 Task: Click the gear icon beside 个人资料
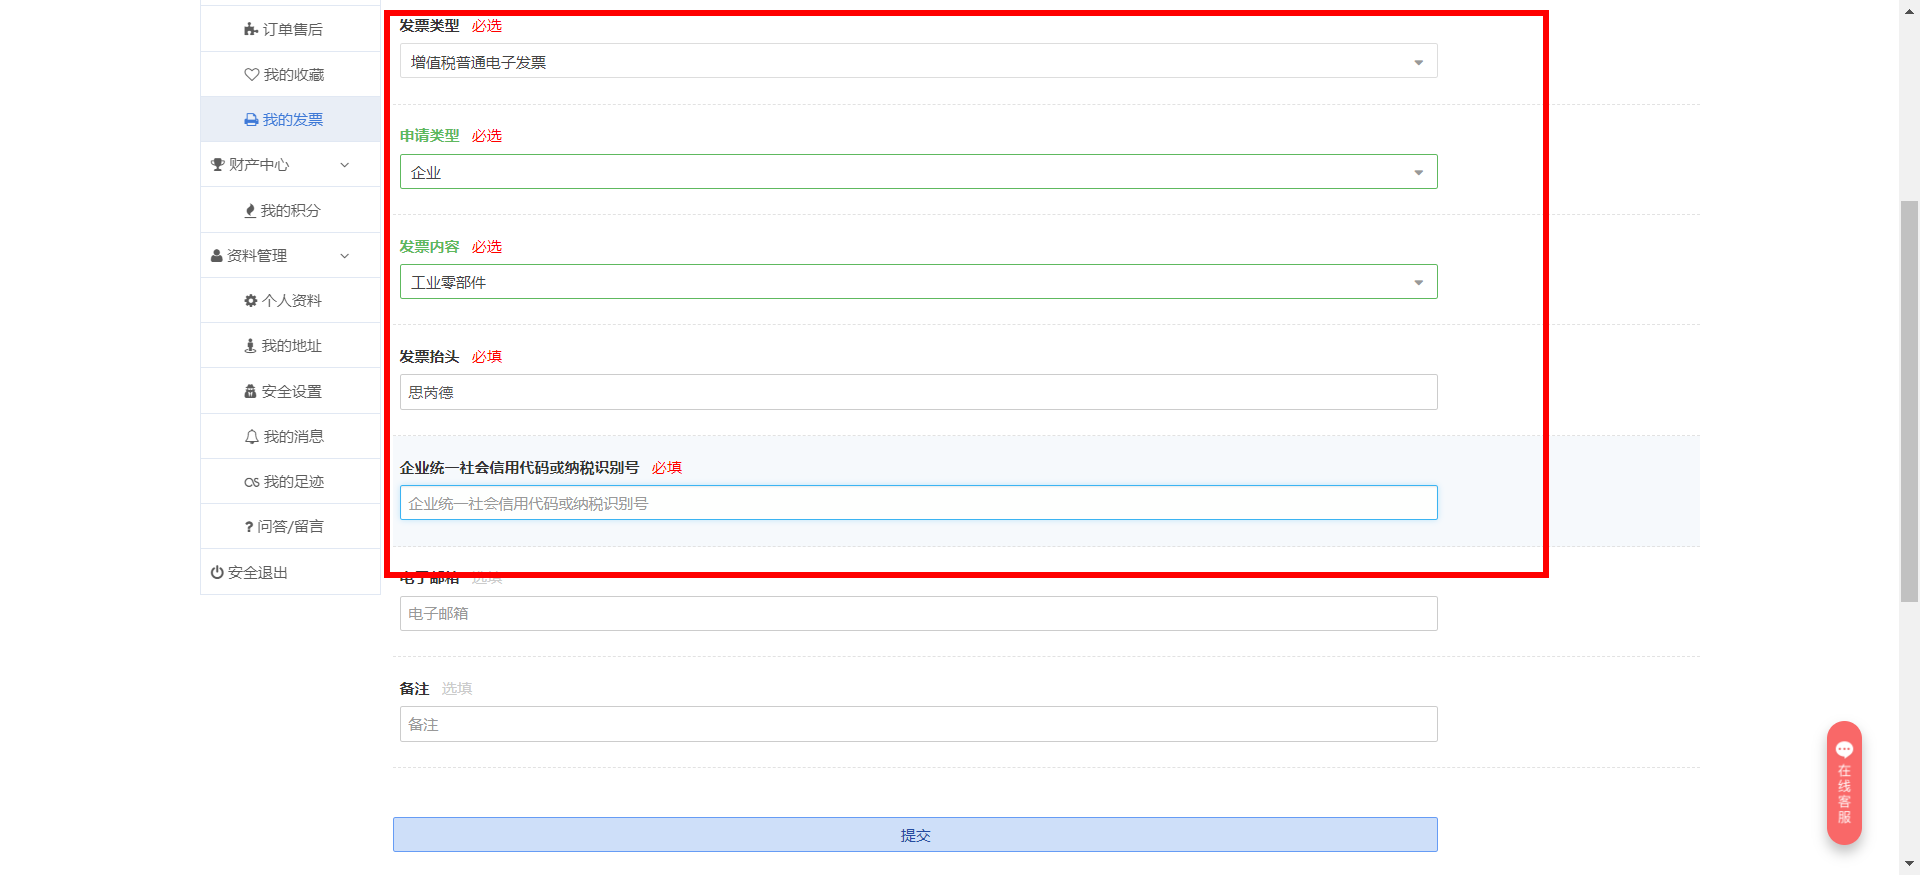(x=251, y=301)
